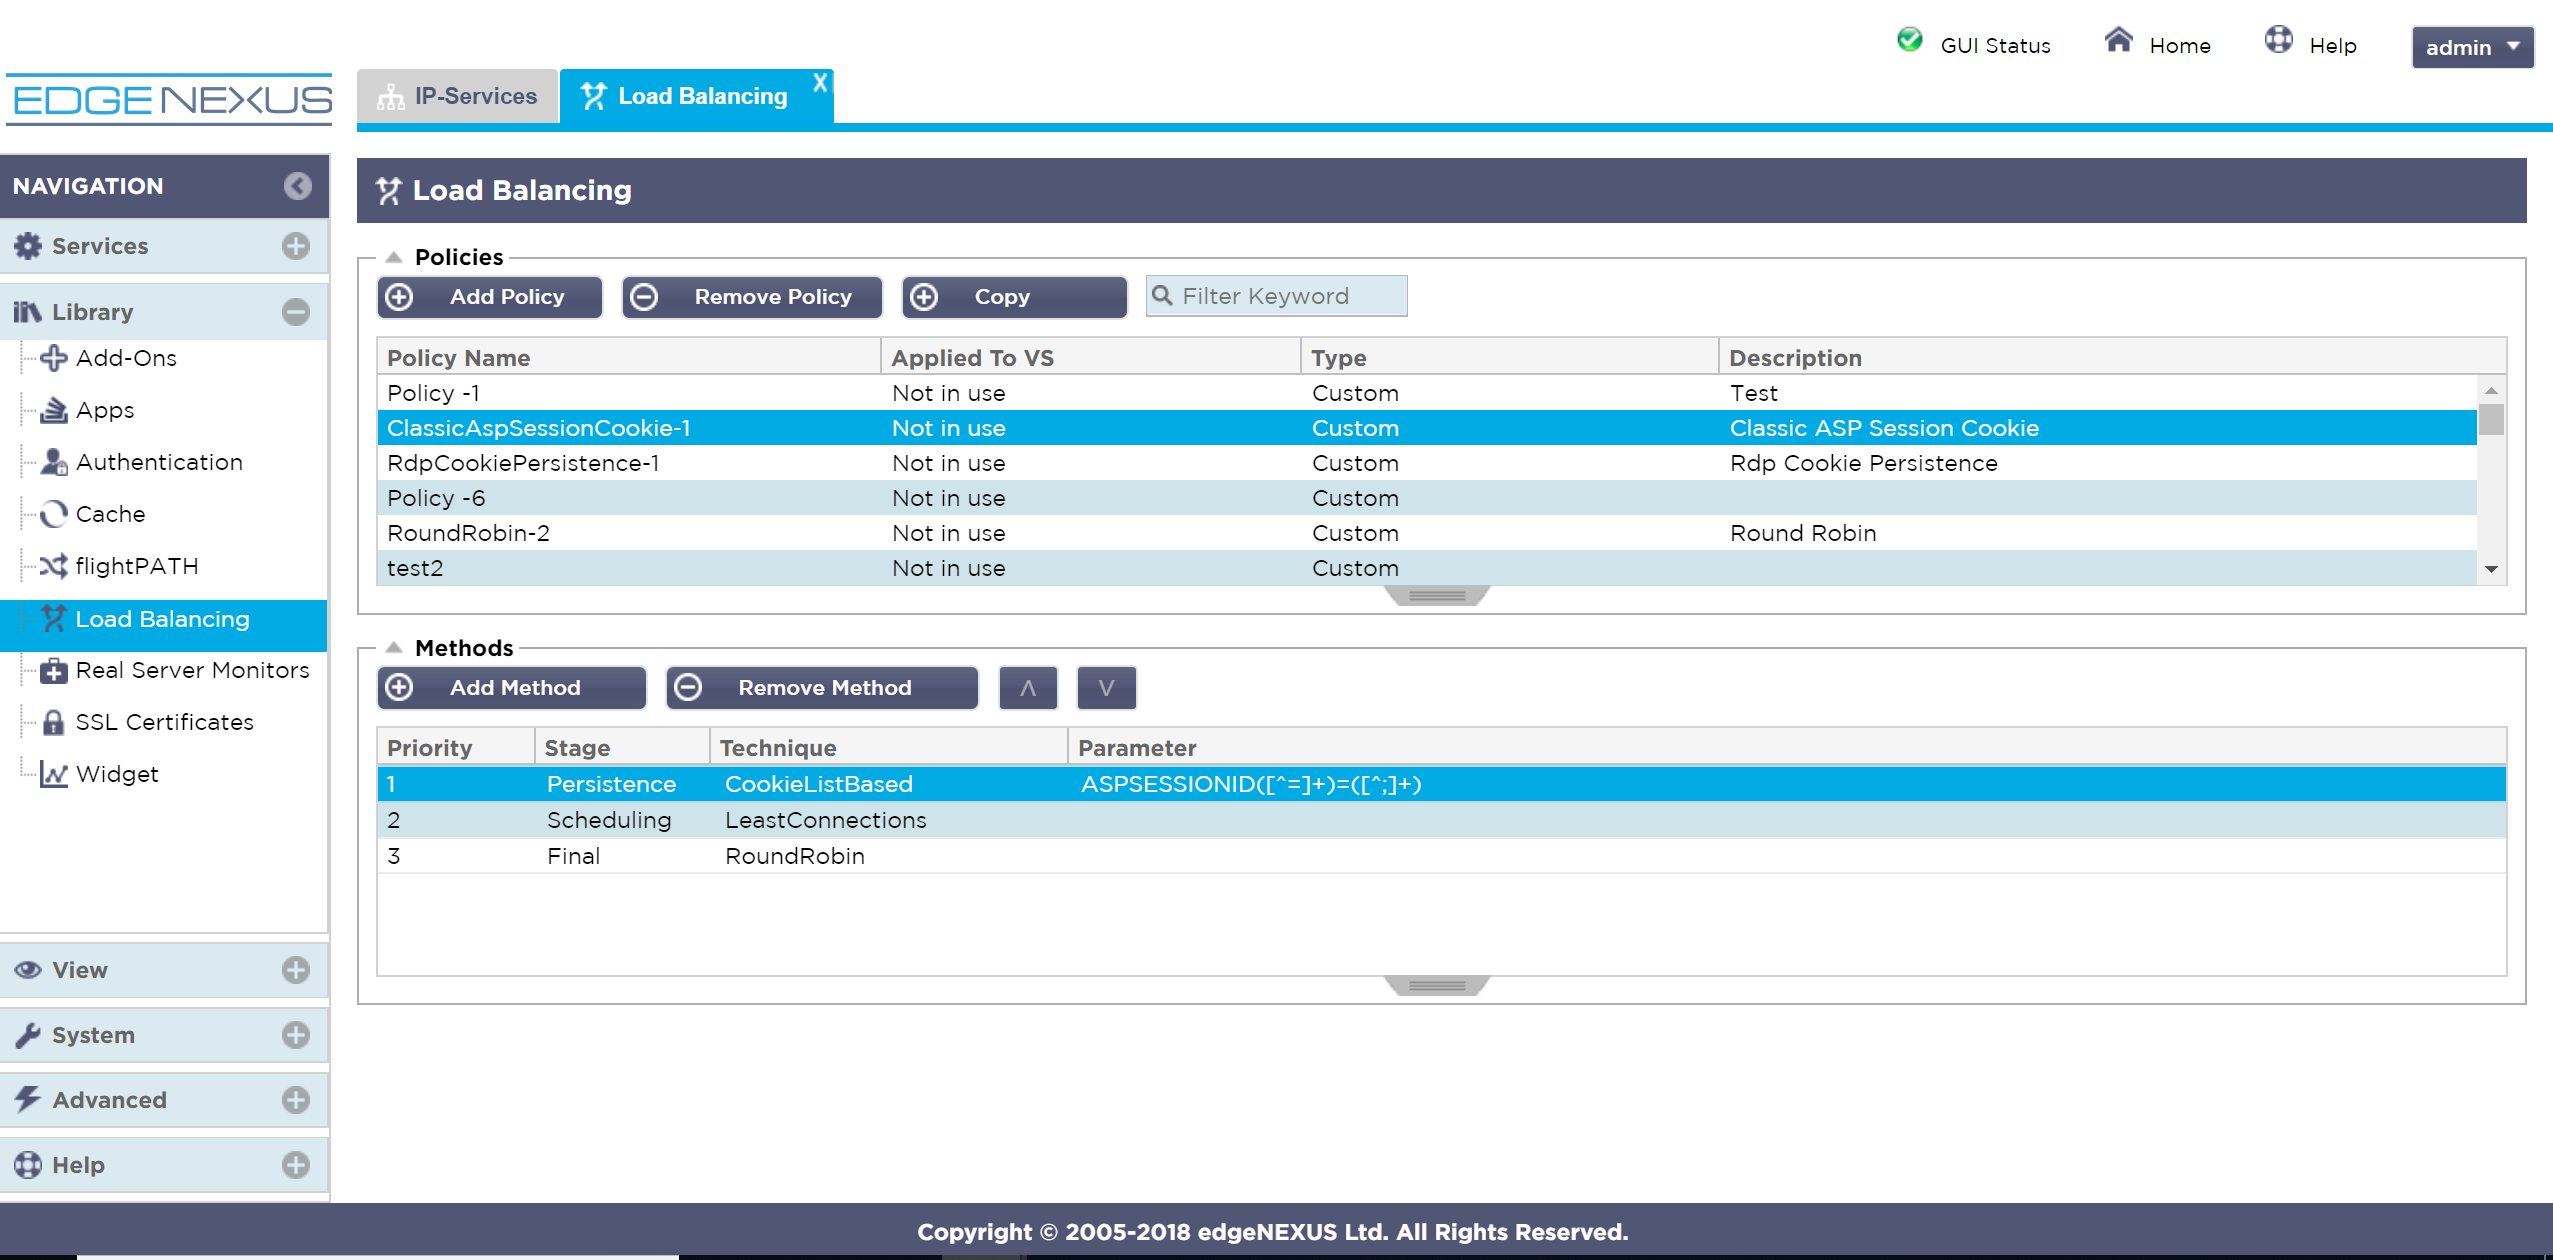2553x1260 pixels.
Task: Open SSL Certificates in the Library tree
Action: point(164,722)
